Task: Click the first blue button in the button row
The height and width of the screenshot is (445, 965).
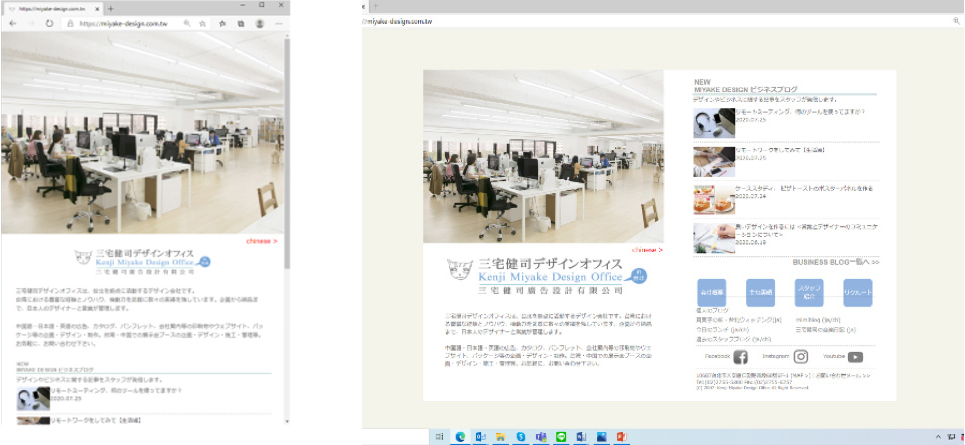Action: pyautogui.click(x=710, y=292)
